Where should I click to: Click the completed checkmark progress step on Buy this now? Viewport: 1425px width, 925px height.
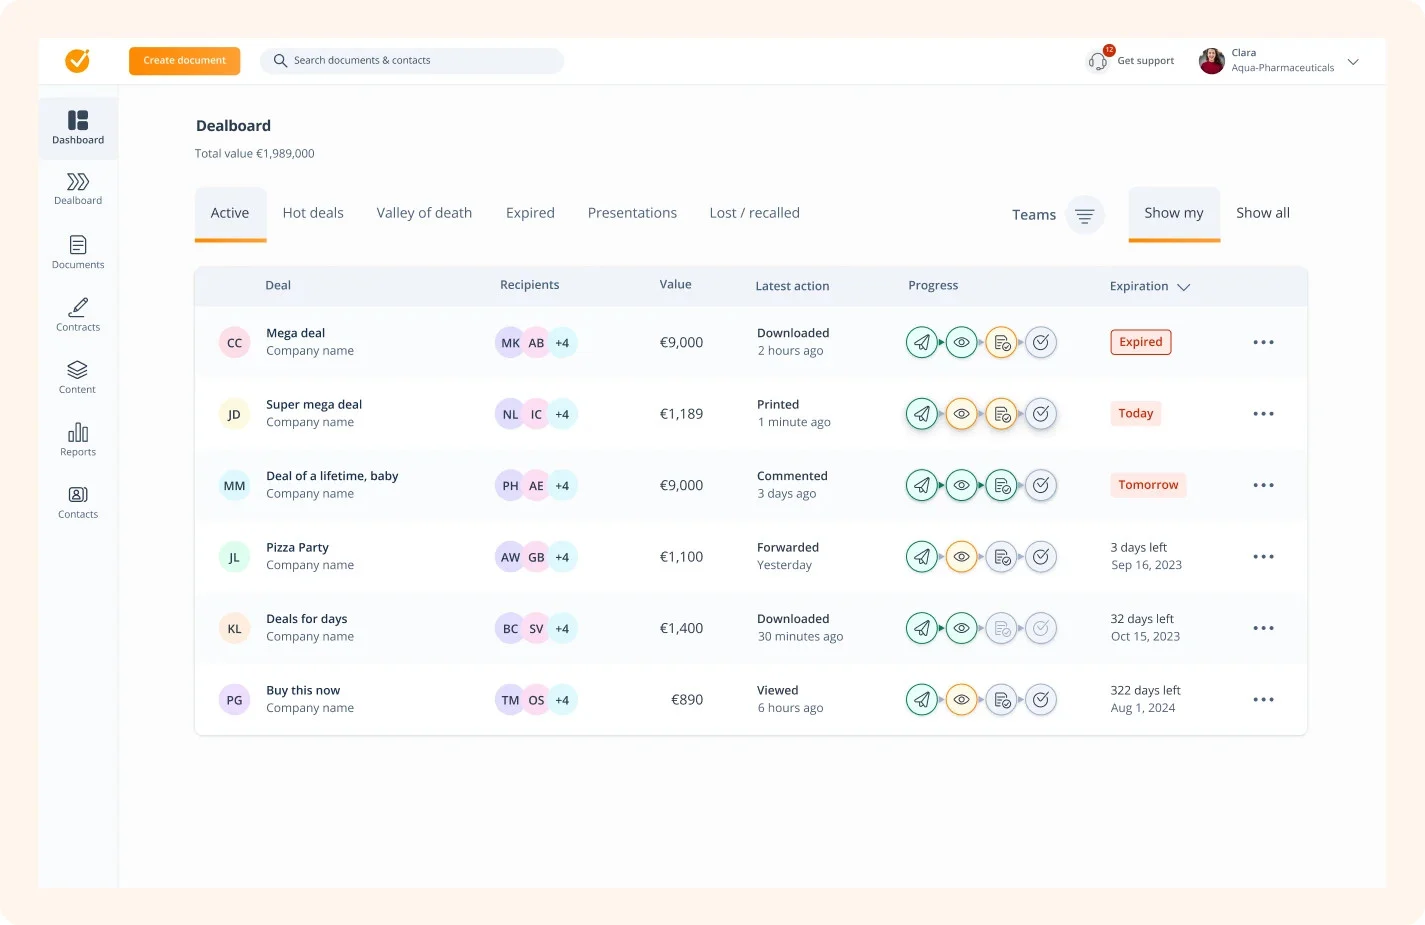tap(1041, 699)
